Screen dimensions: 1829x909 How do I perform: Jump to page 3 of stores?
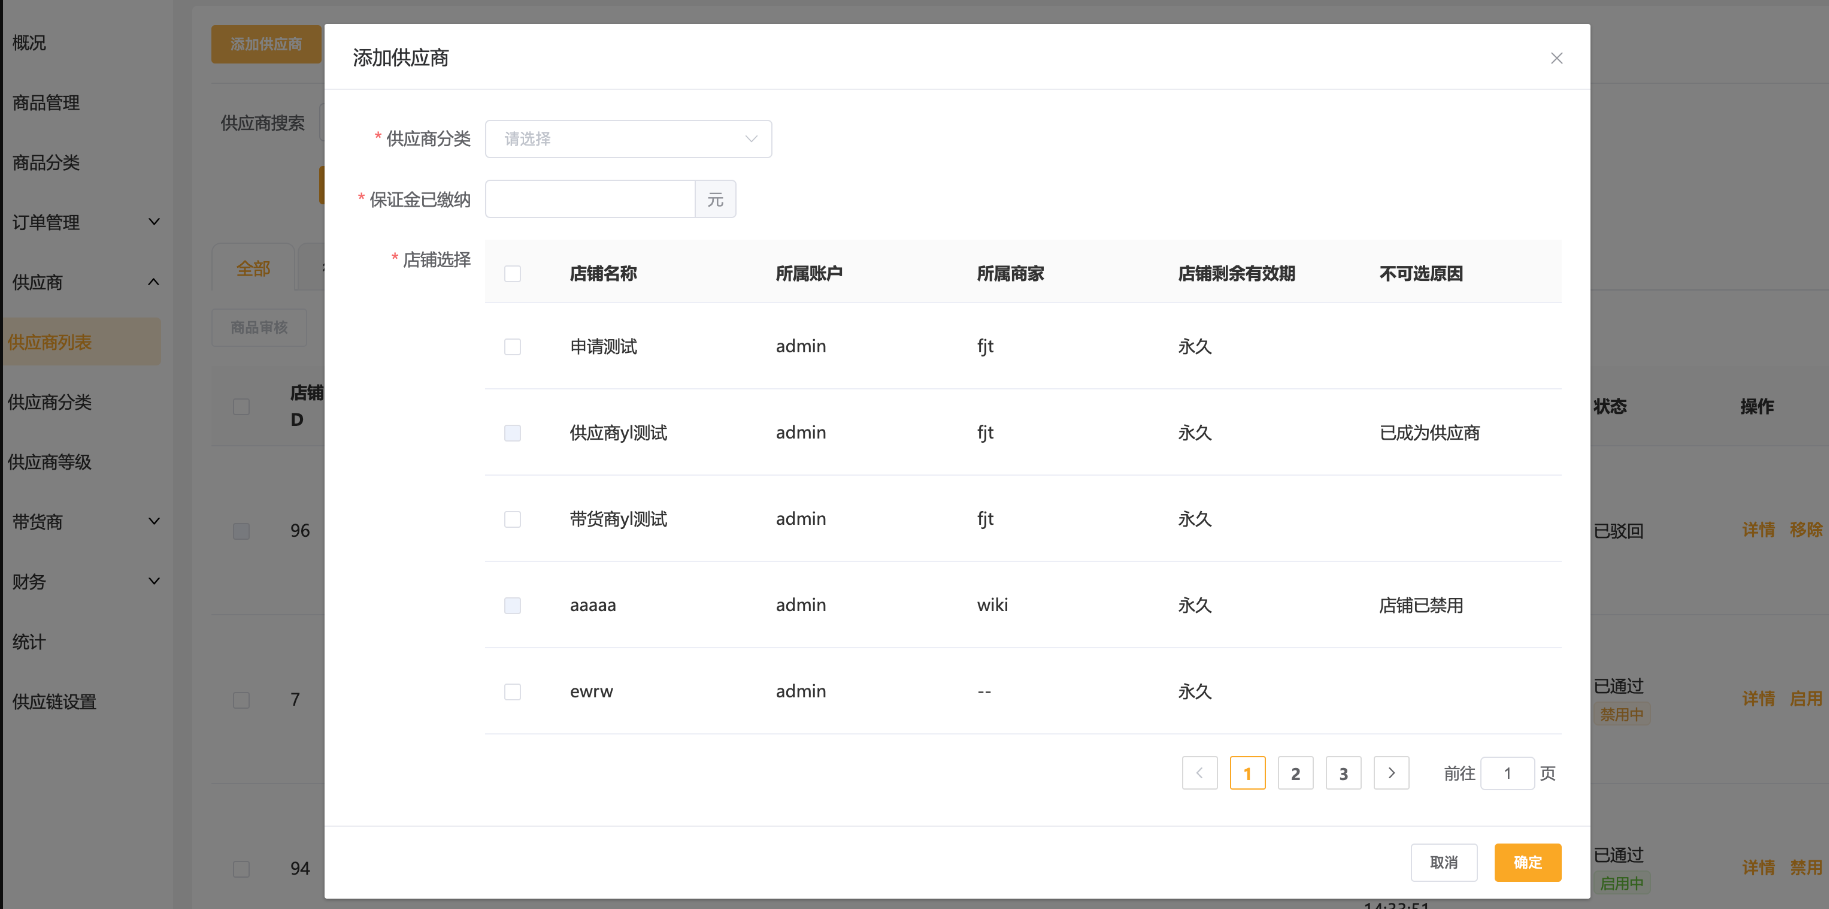click(1343, 773)
